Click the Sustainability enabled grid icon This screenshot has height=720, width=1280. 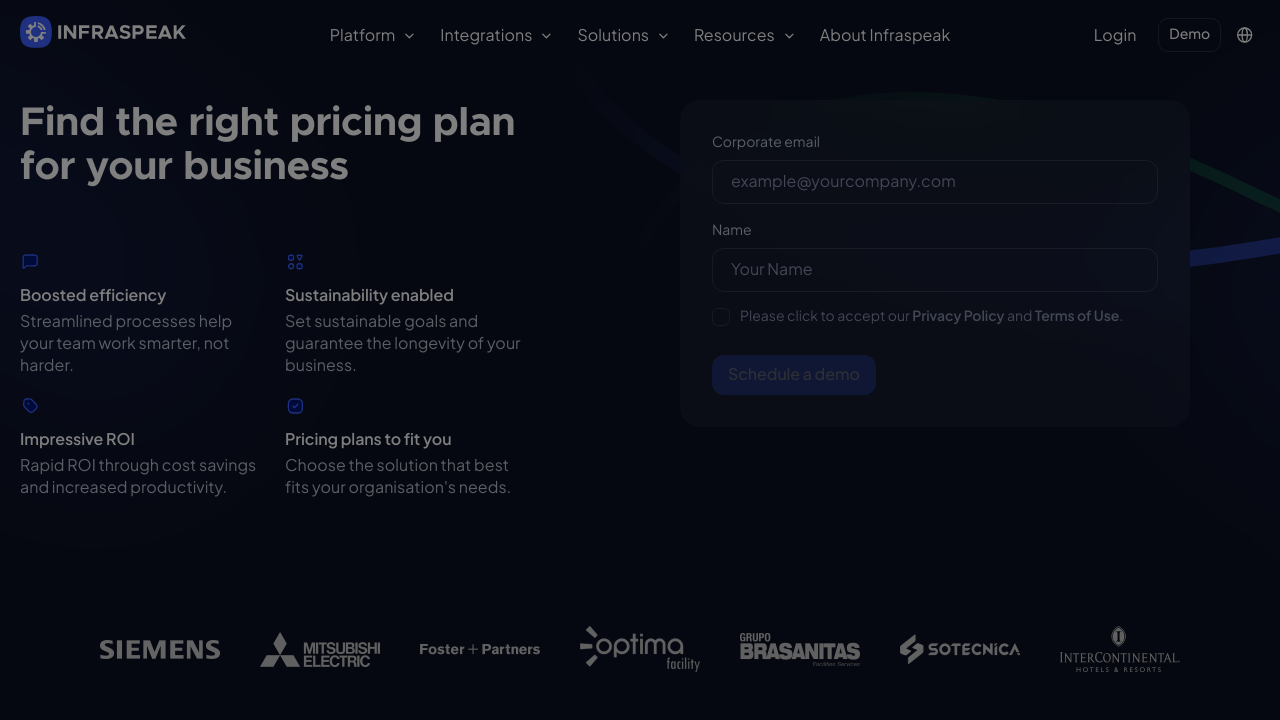(x=295, y=262)
